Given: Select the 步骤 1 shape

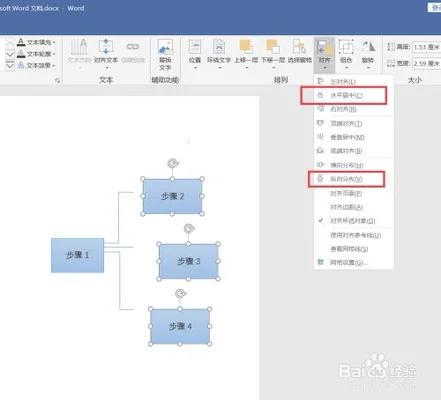Looking at the screenshot, I should [77, 255].
